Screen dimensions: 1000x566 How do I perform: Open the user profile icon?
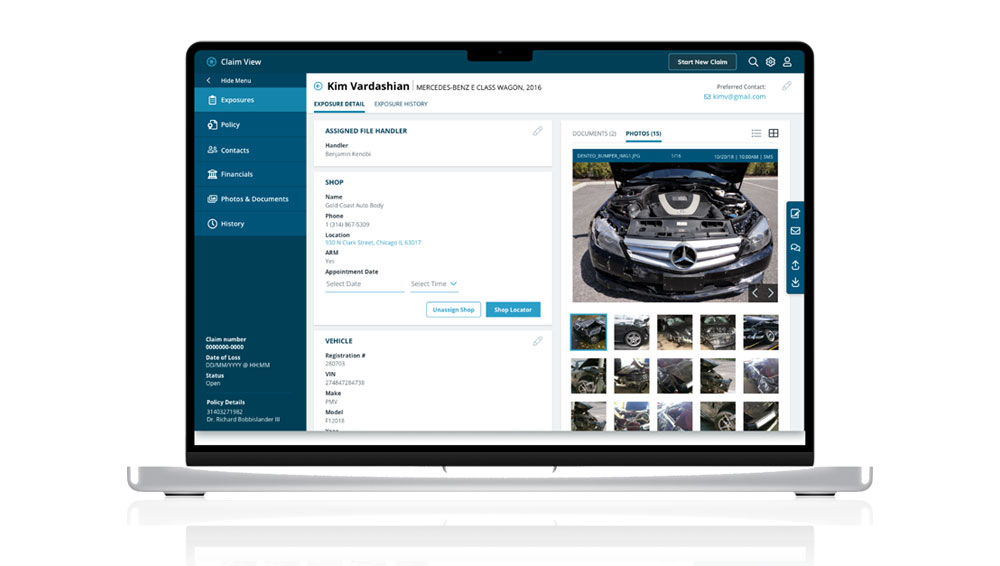tap(787, 62)
